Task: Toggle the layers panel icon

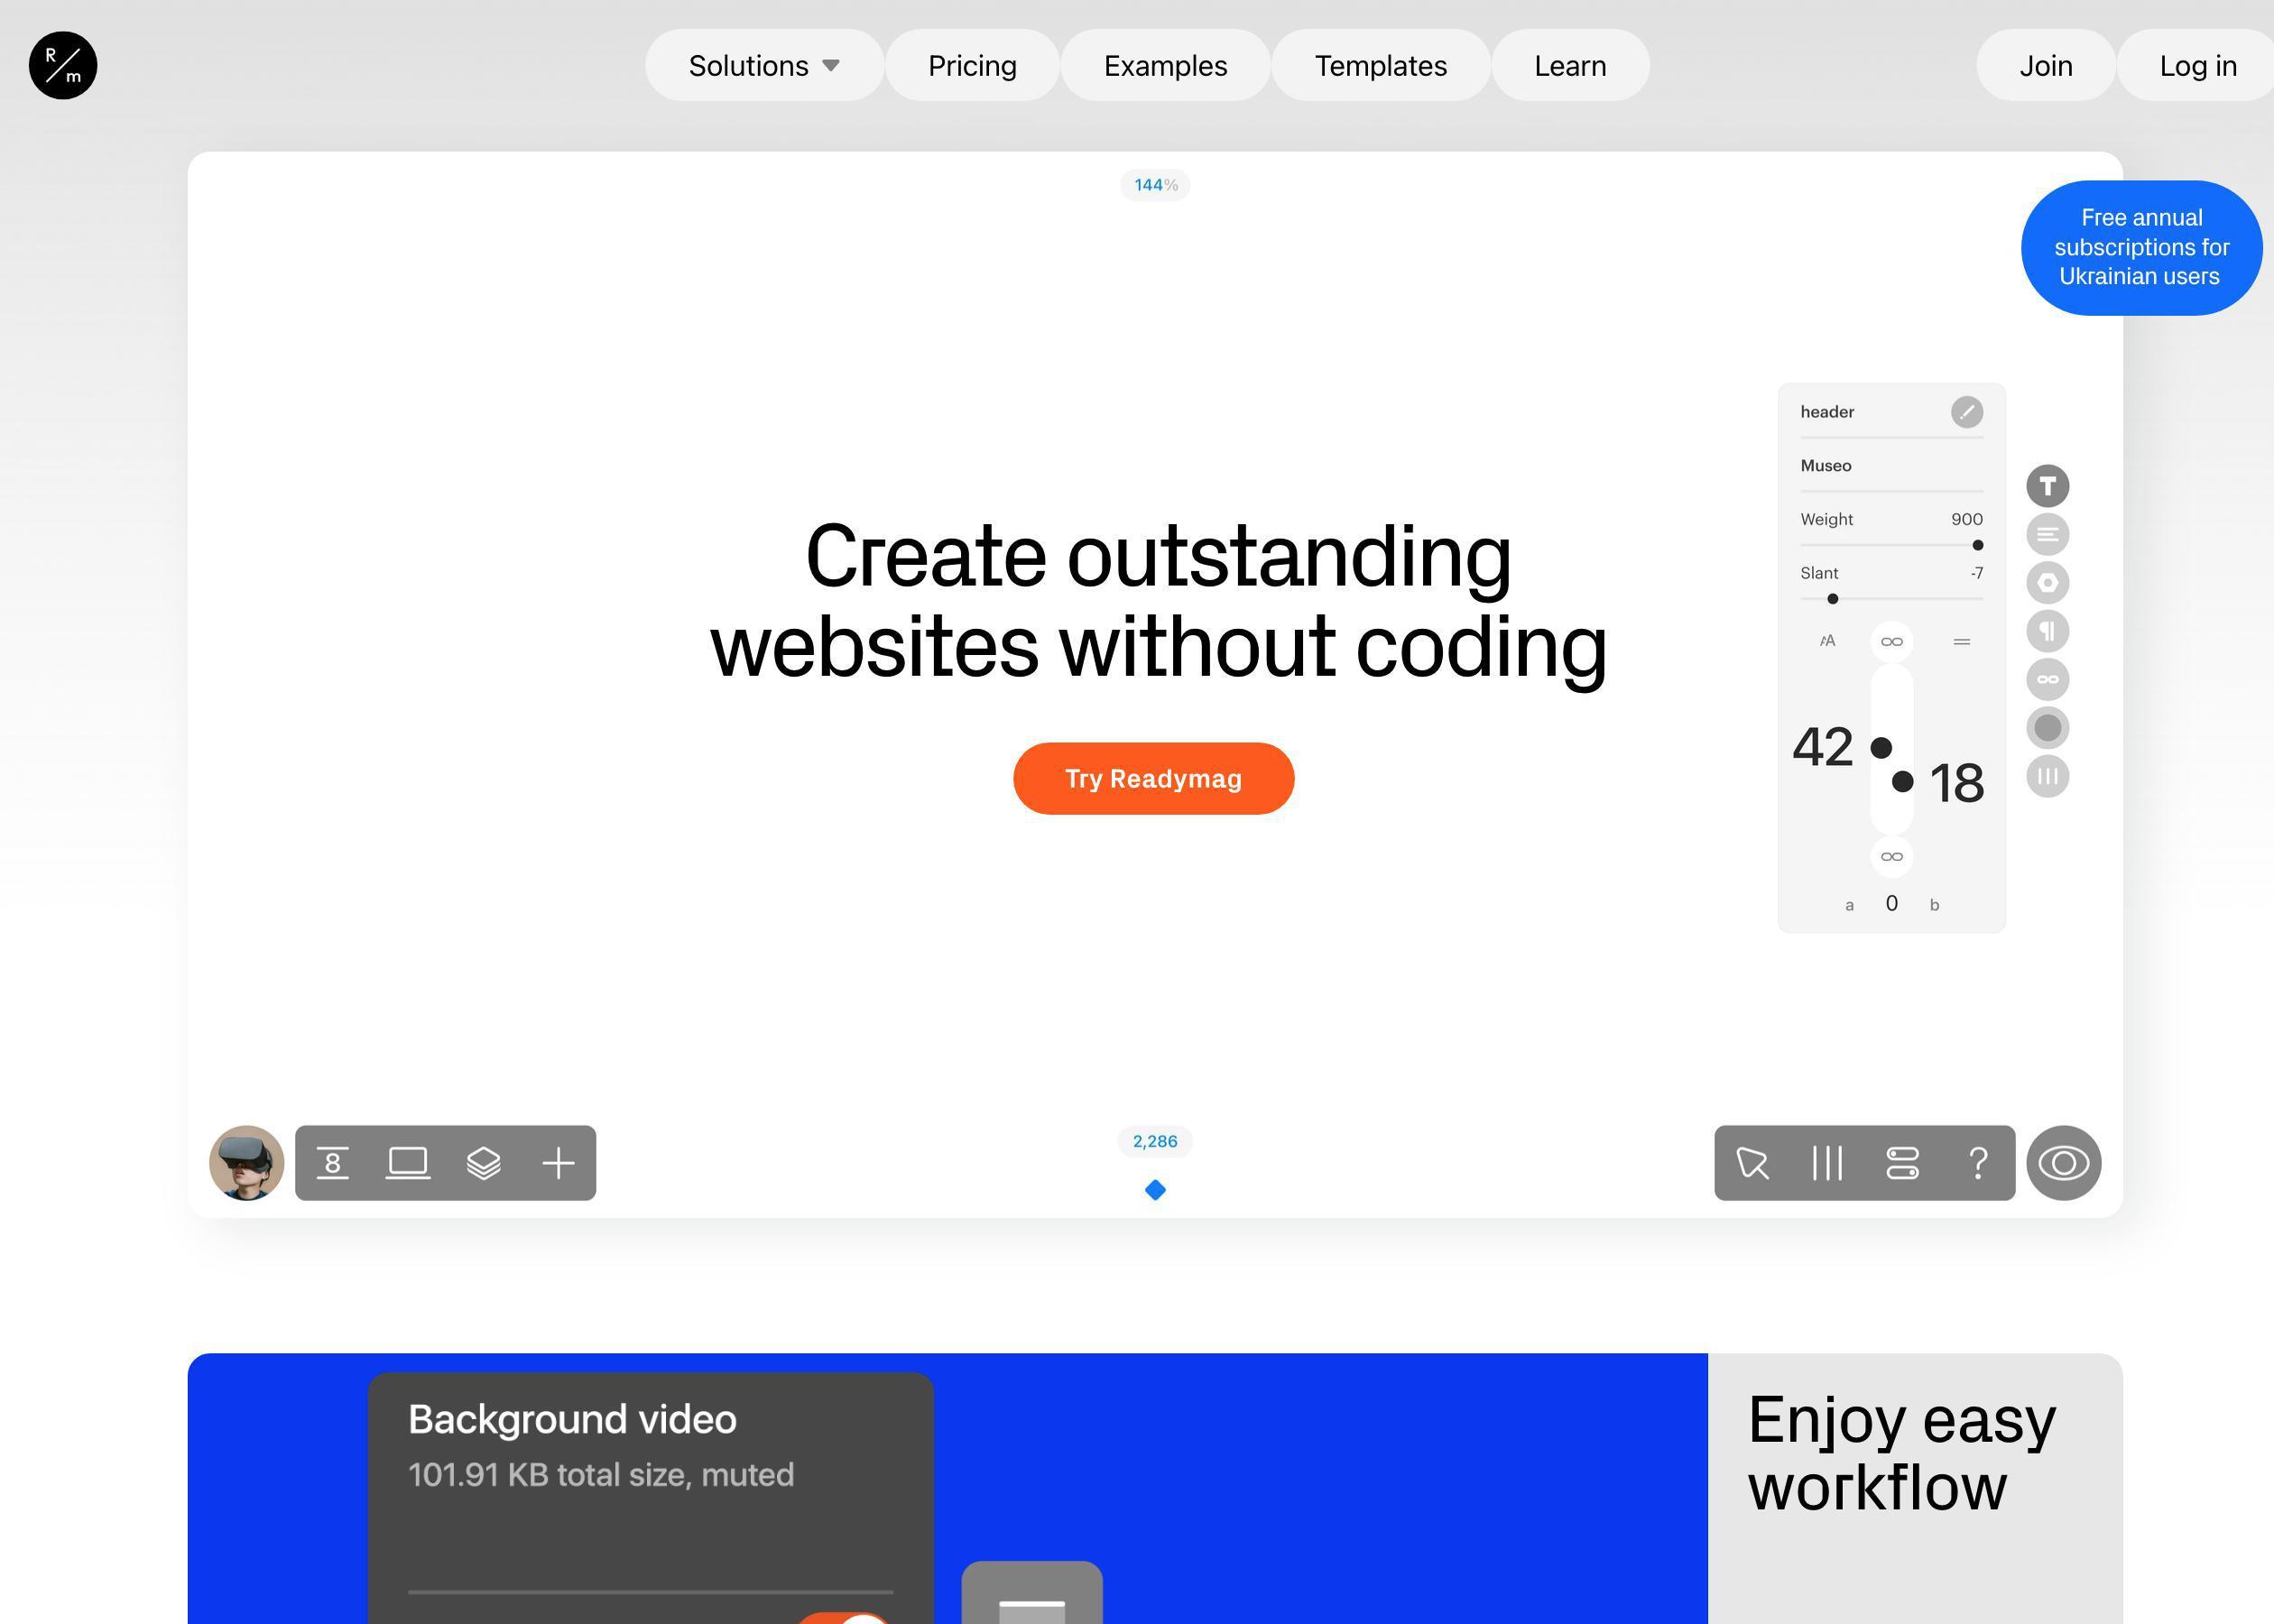Action: coord(484,1162)
